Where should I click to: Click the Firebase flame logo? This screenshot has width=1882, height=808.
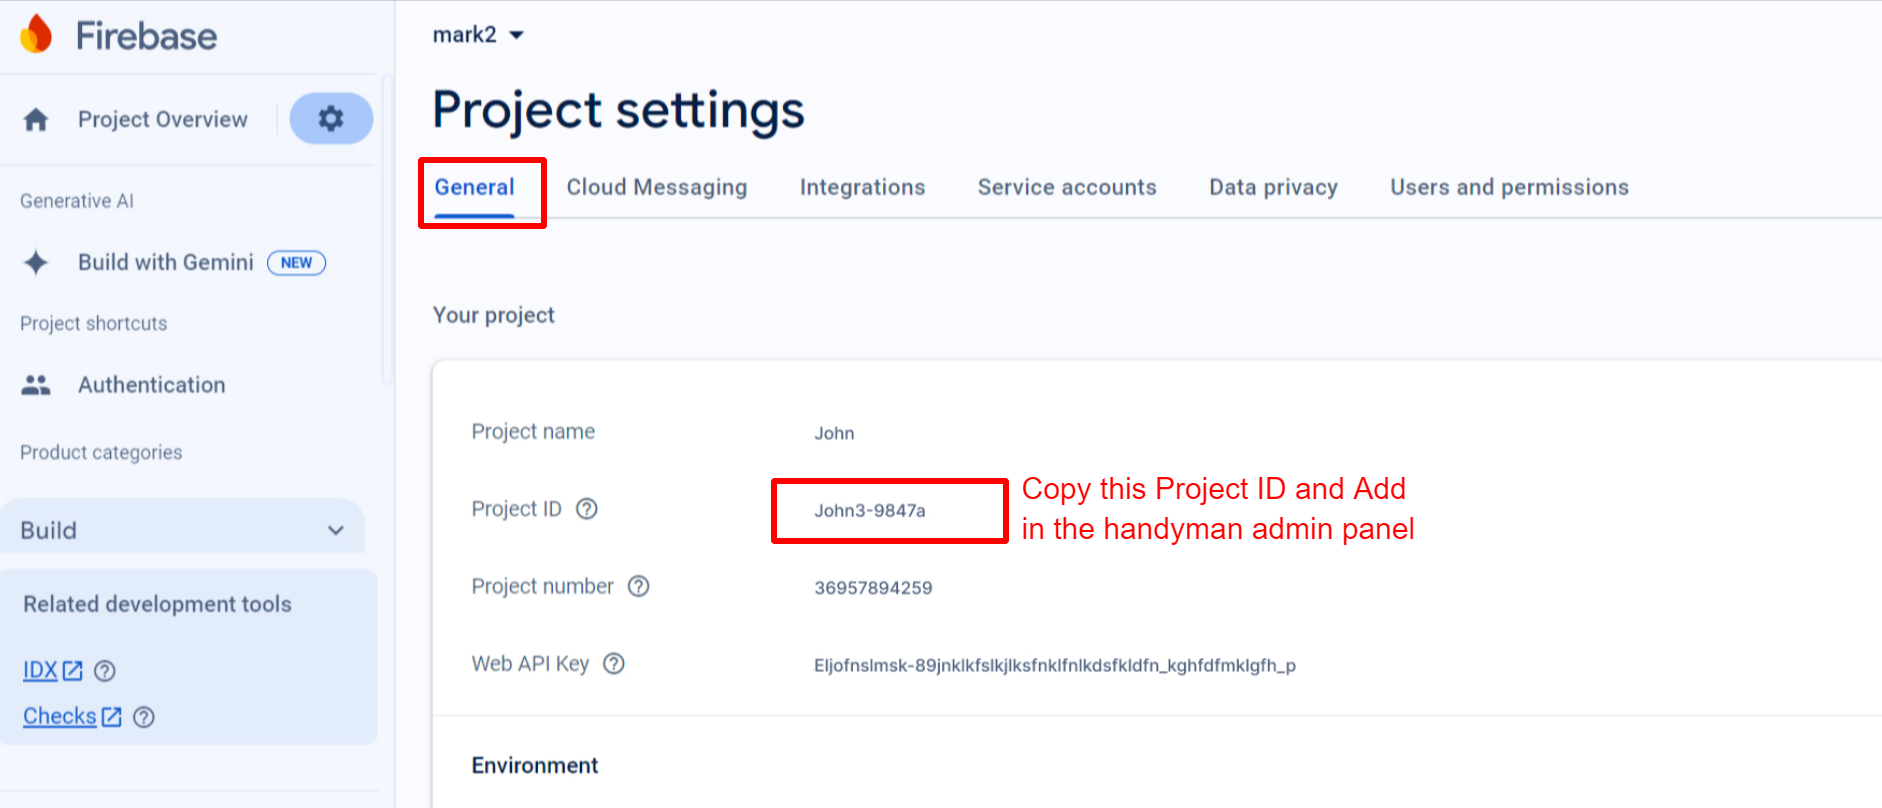(36, 35)
